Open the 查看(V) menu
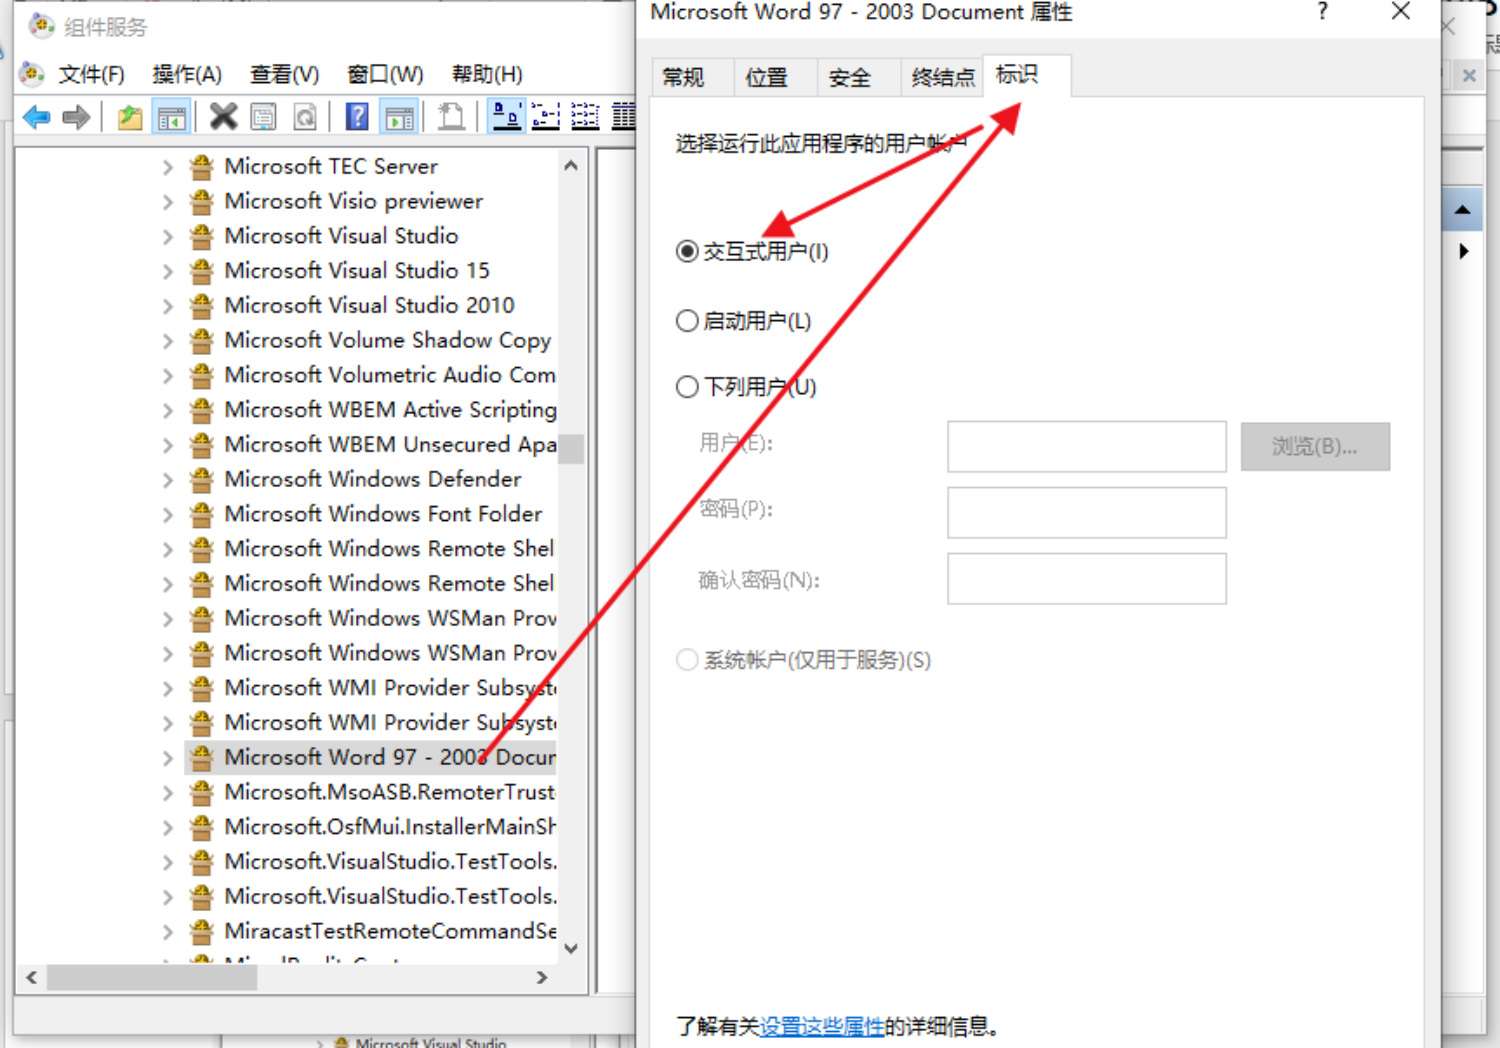Screen dimensions: 1500x1048 point(285,74)
